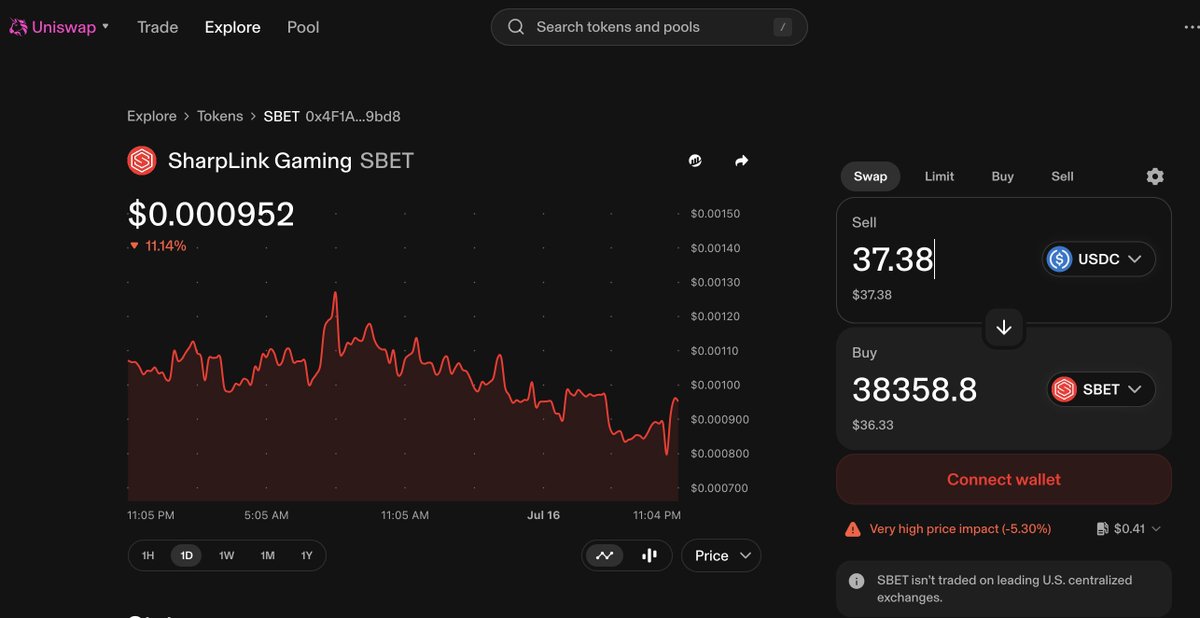Image resolution: width=1200 pixels, height=618 pixels.
Task: Click the $0.000952 current price
Action: point(211,214)
